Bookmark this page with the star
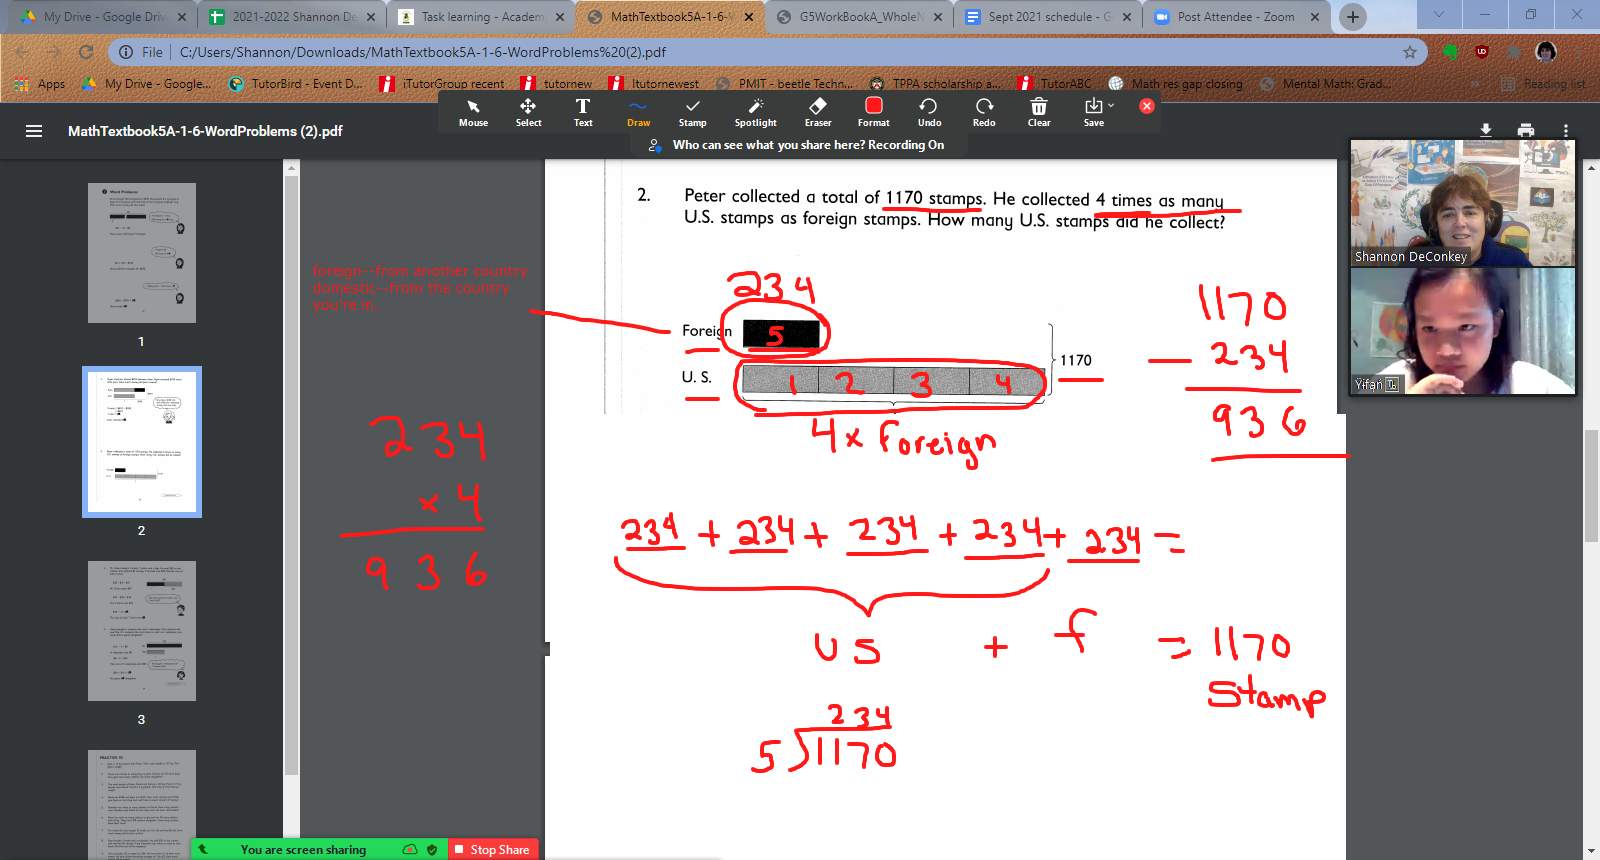The width and height of the screenshot is (1600, 860). coord(1409,52)
